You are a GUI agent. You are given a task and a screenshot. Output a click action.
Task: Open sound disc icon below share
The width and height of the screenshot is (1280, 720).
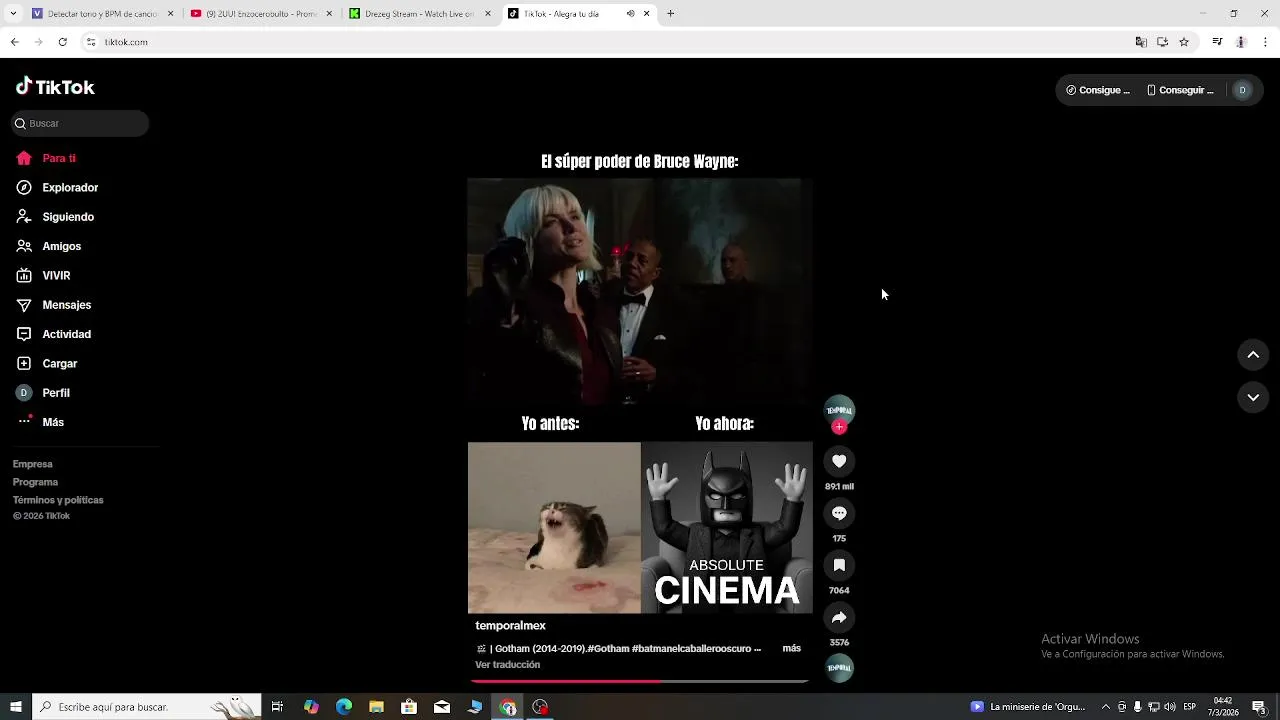(839, 668)
